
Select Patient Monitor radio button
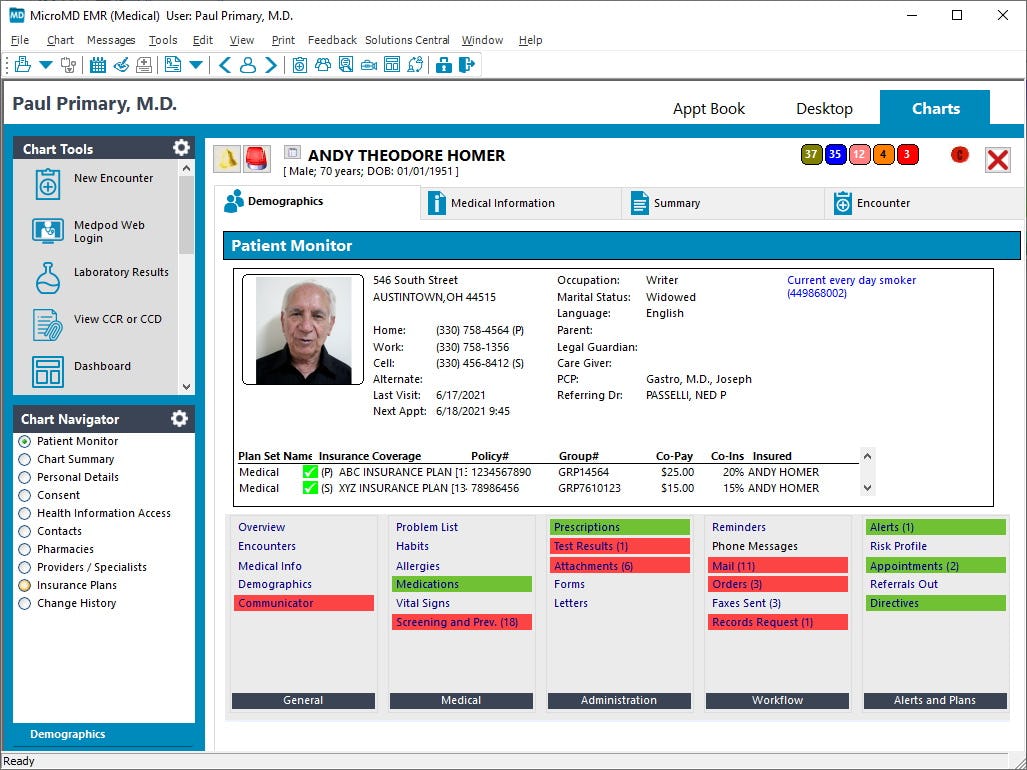tap(25, 441)
